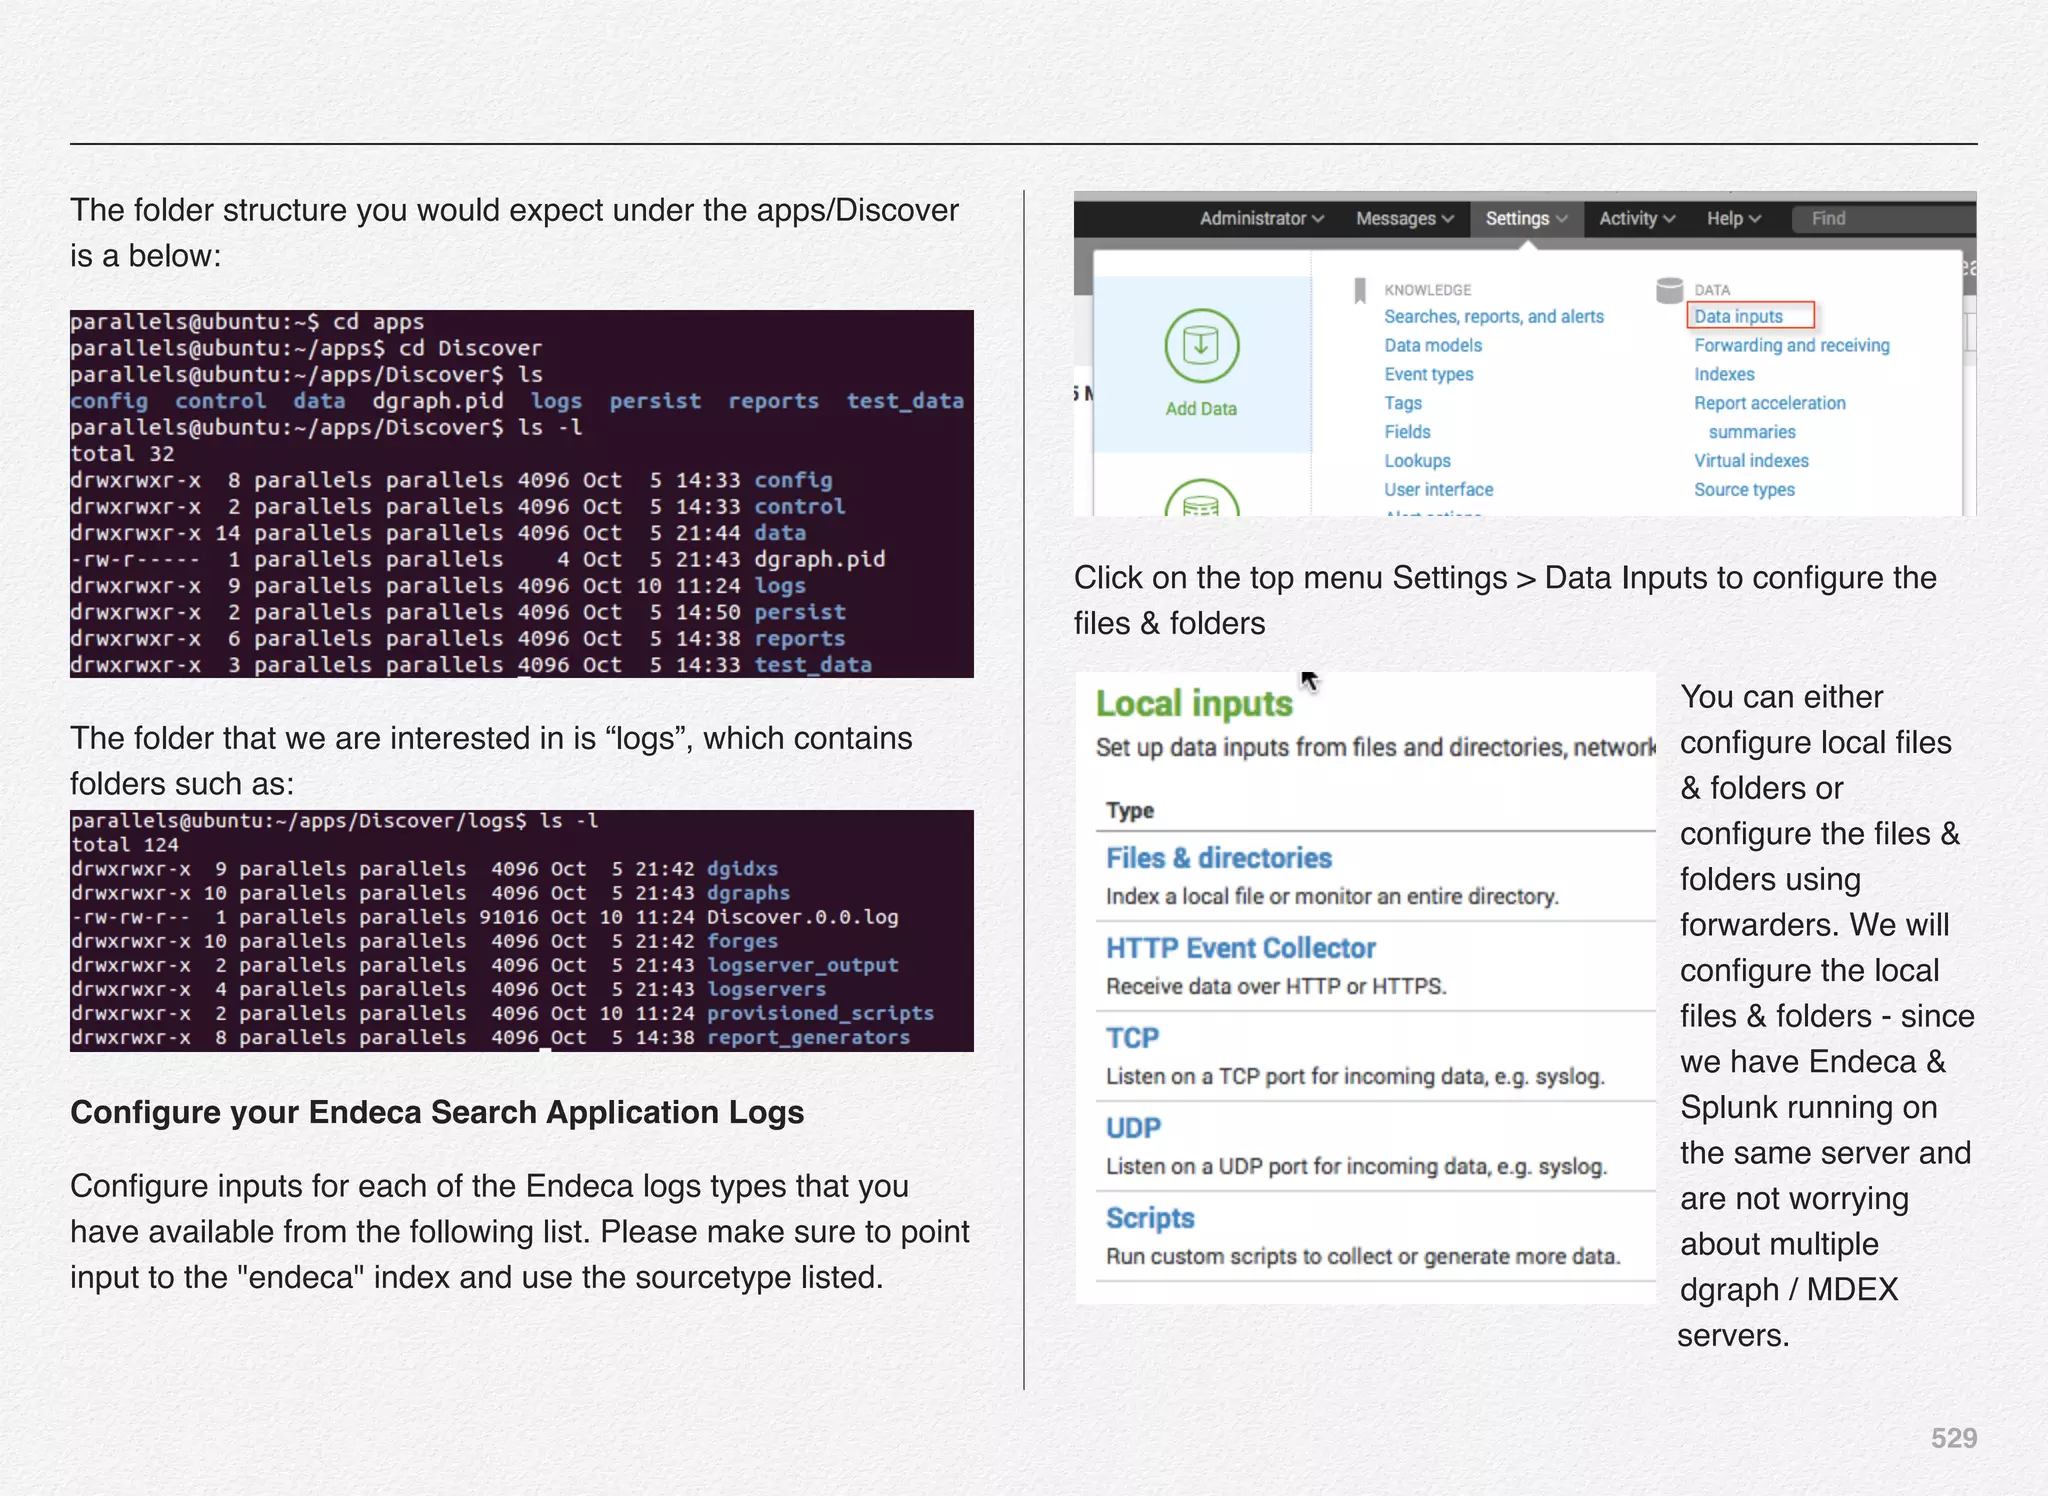Select the UDP input type
The width and height of the screenshot is (2048, 1496).
[1133, 1128]
